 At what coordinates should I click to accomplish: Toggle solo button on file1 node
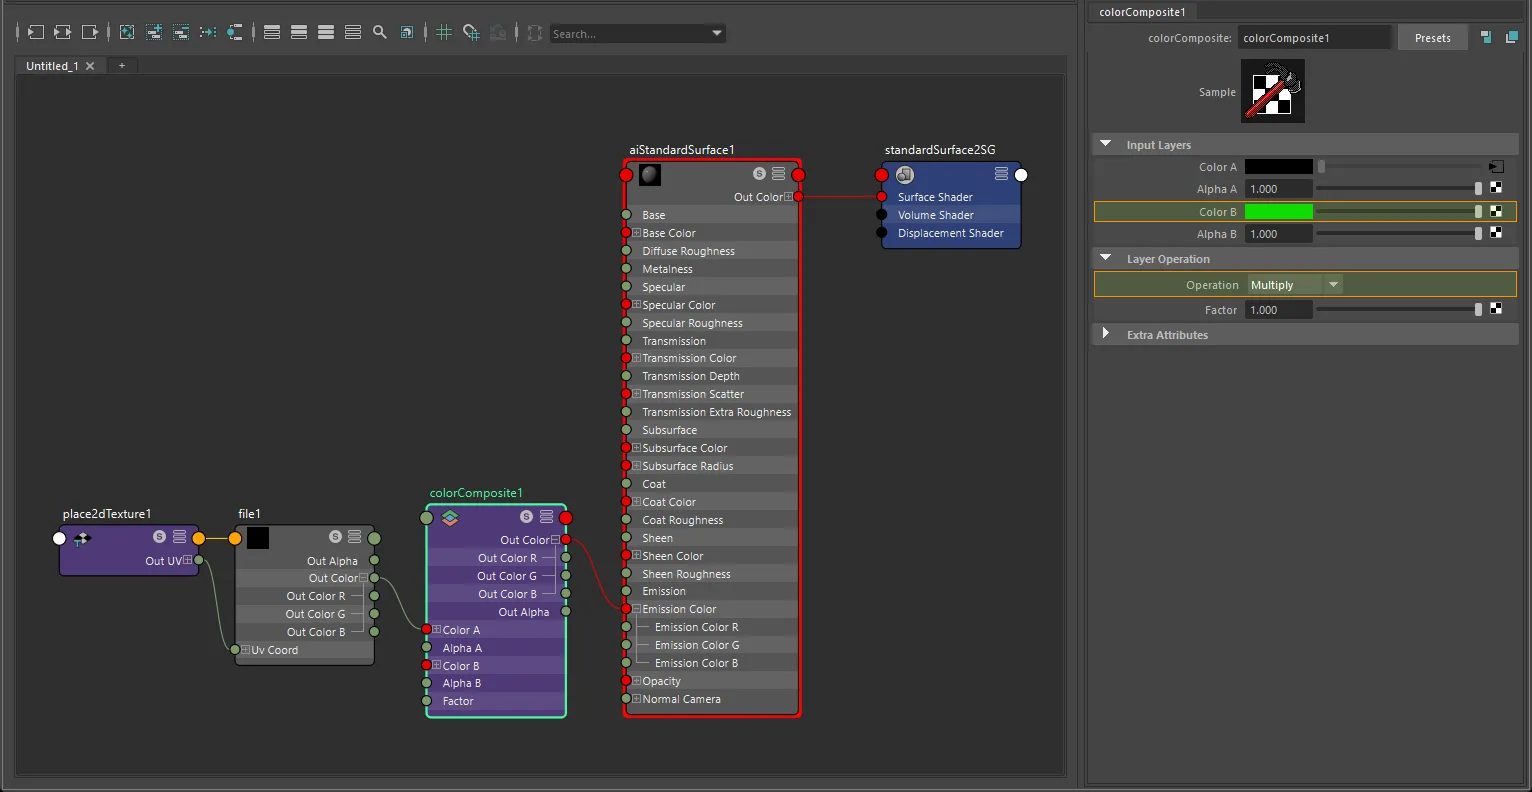point(335,537)
